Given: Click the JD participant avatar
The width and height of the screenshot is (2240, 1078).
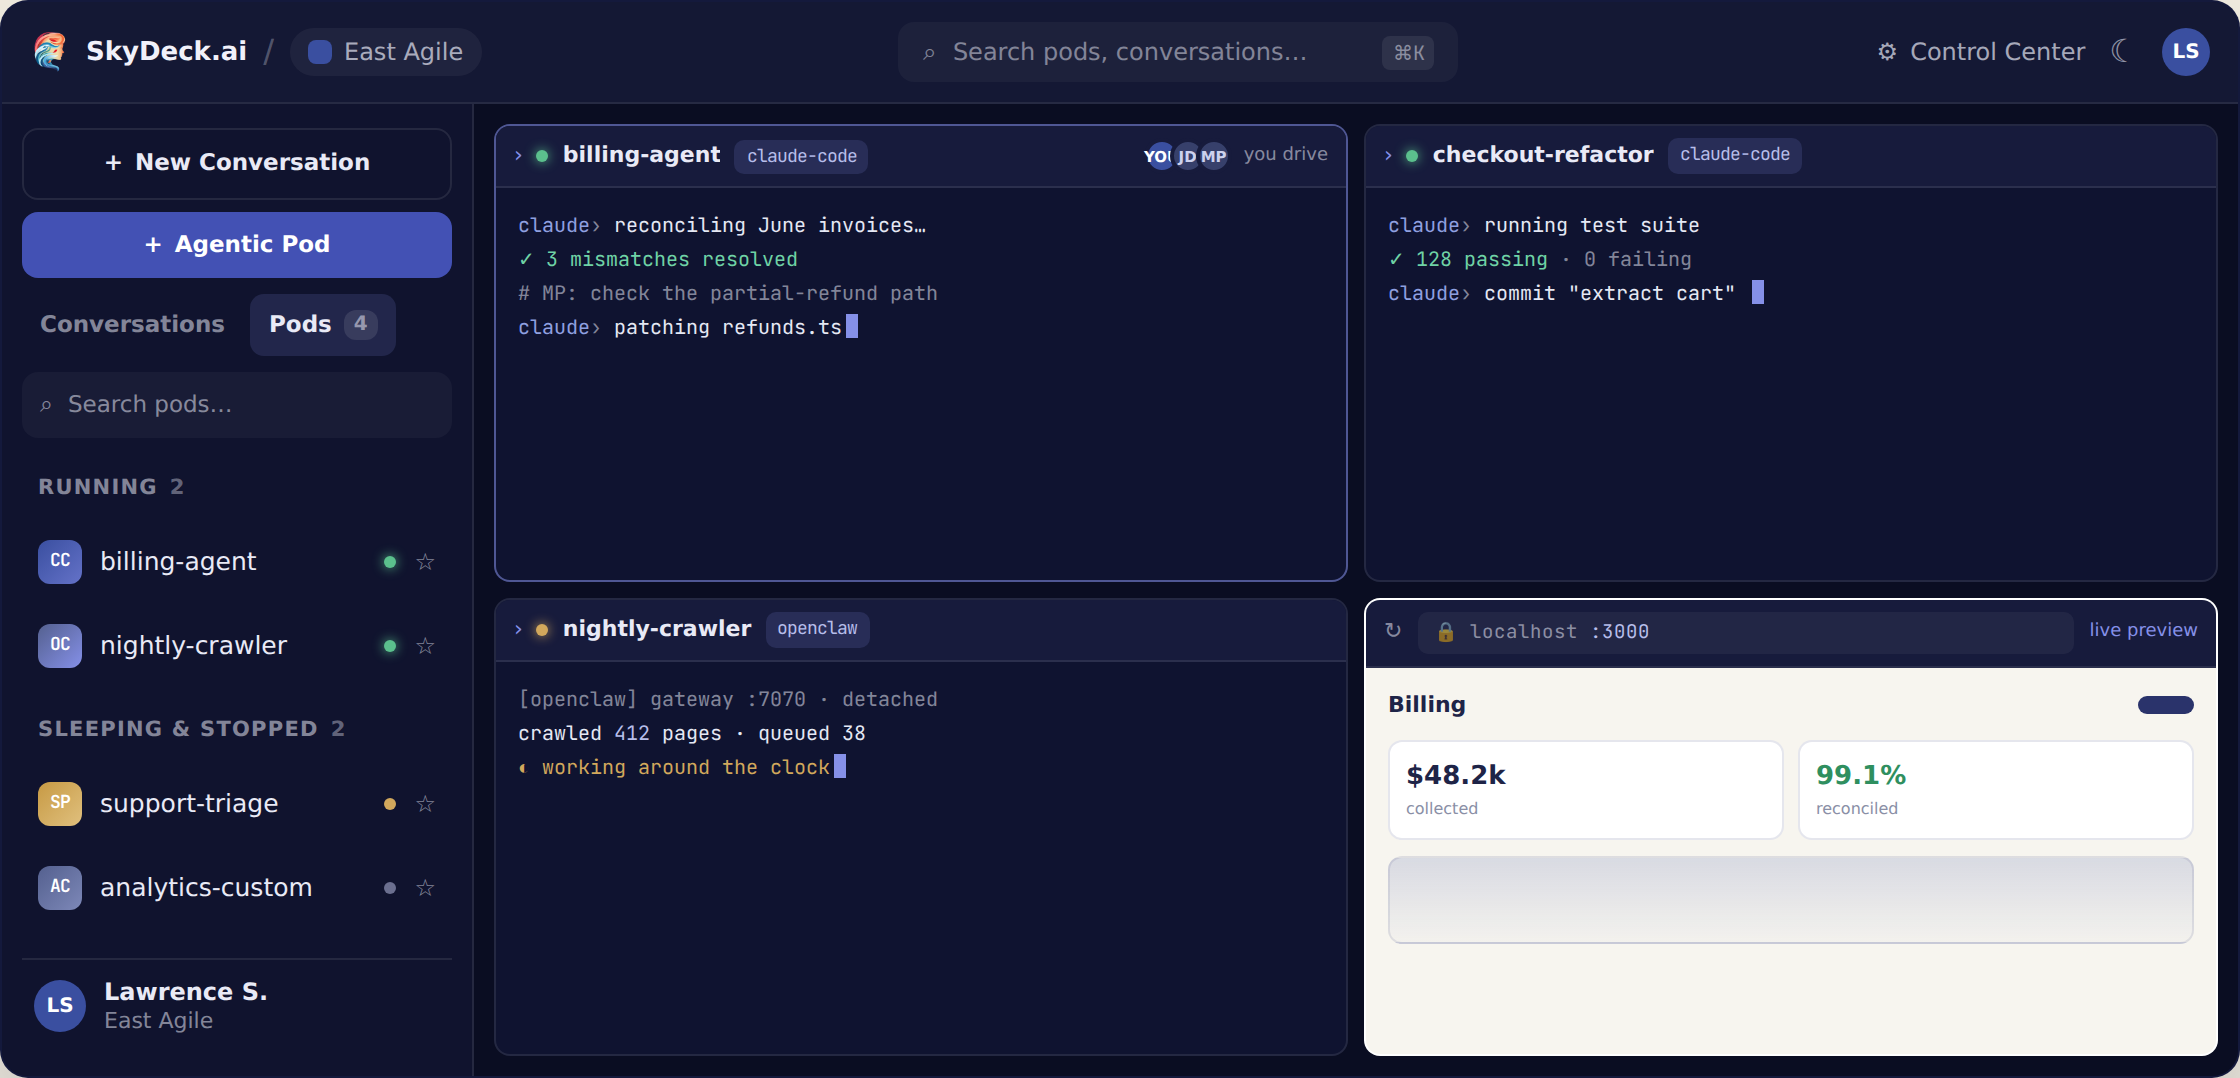Looking at the screenshot, I should coord(1187,156).
